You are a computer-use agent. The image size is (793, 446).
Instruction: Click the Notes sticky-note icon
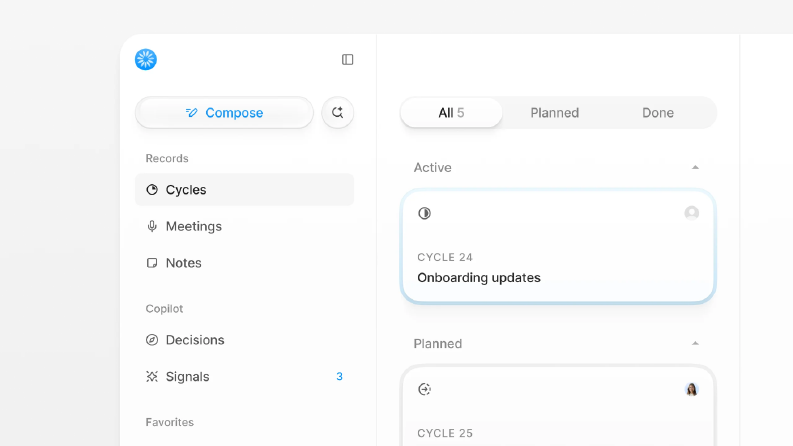152,263
